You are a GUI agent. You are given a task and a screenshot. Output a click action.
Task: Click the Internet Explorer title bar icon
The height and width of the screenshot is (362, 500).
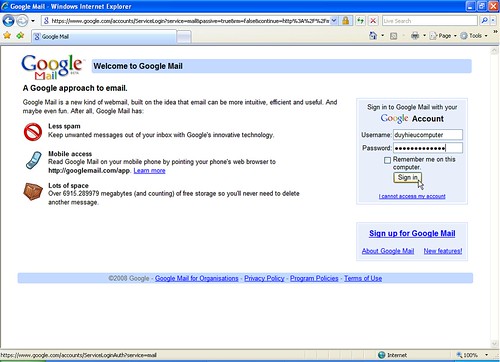pyautogui.click(x=5, y=6)
